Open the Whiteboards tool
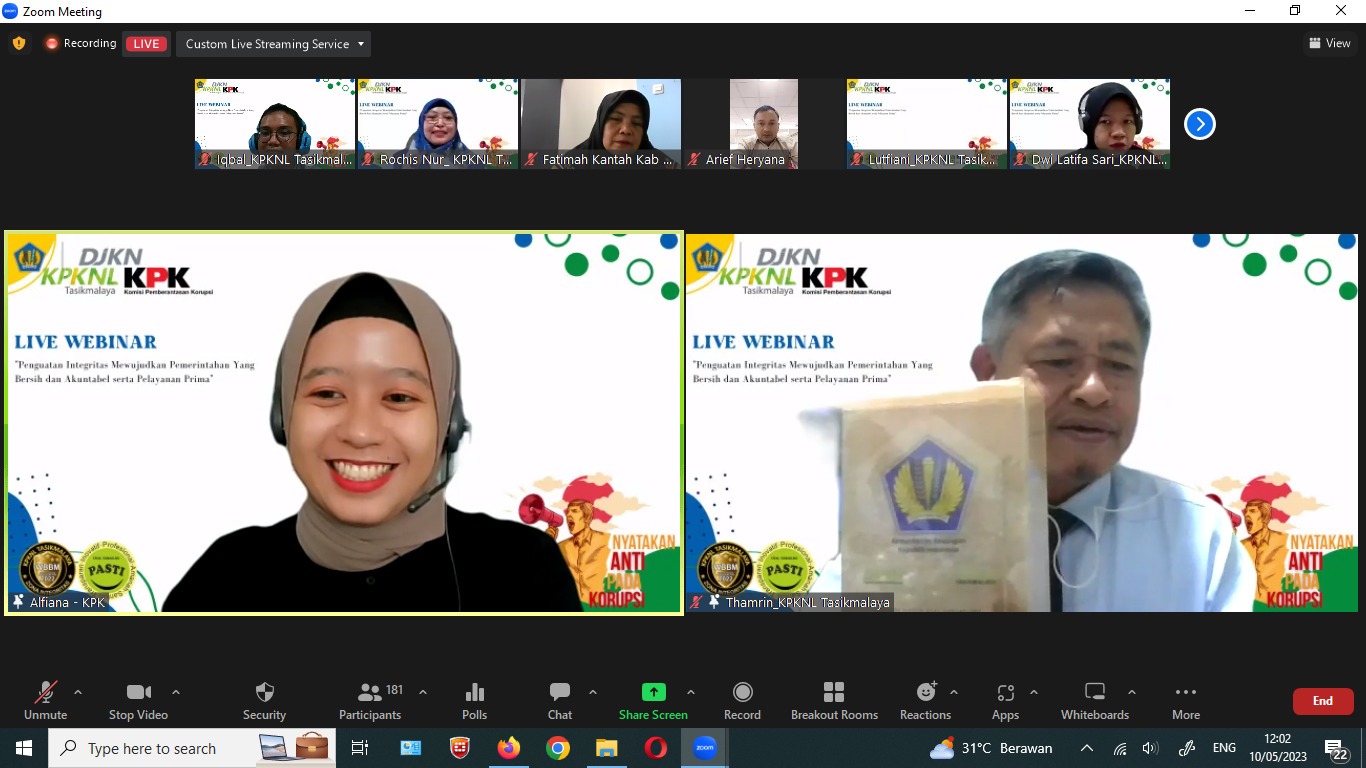This screenshot has width=1366, height=768. [x=1094, y=700]
